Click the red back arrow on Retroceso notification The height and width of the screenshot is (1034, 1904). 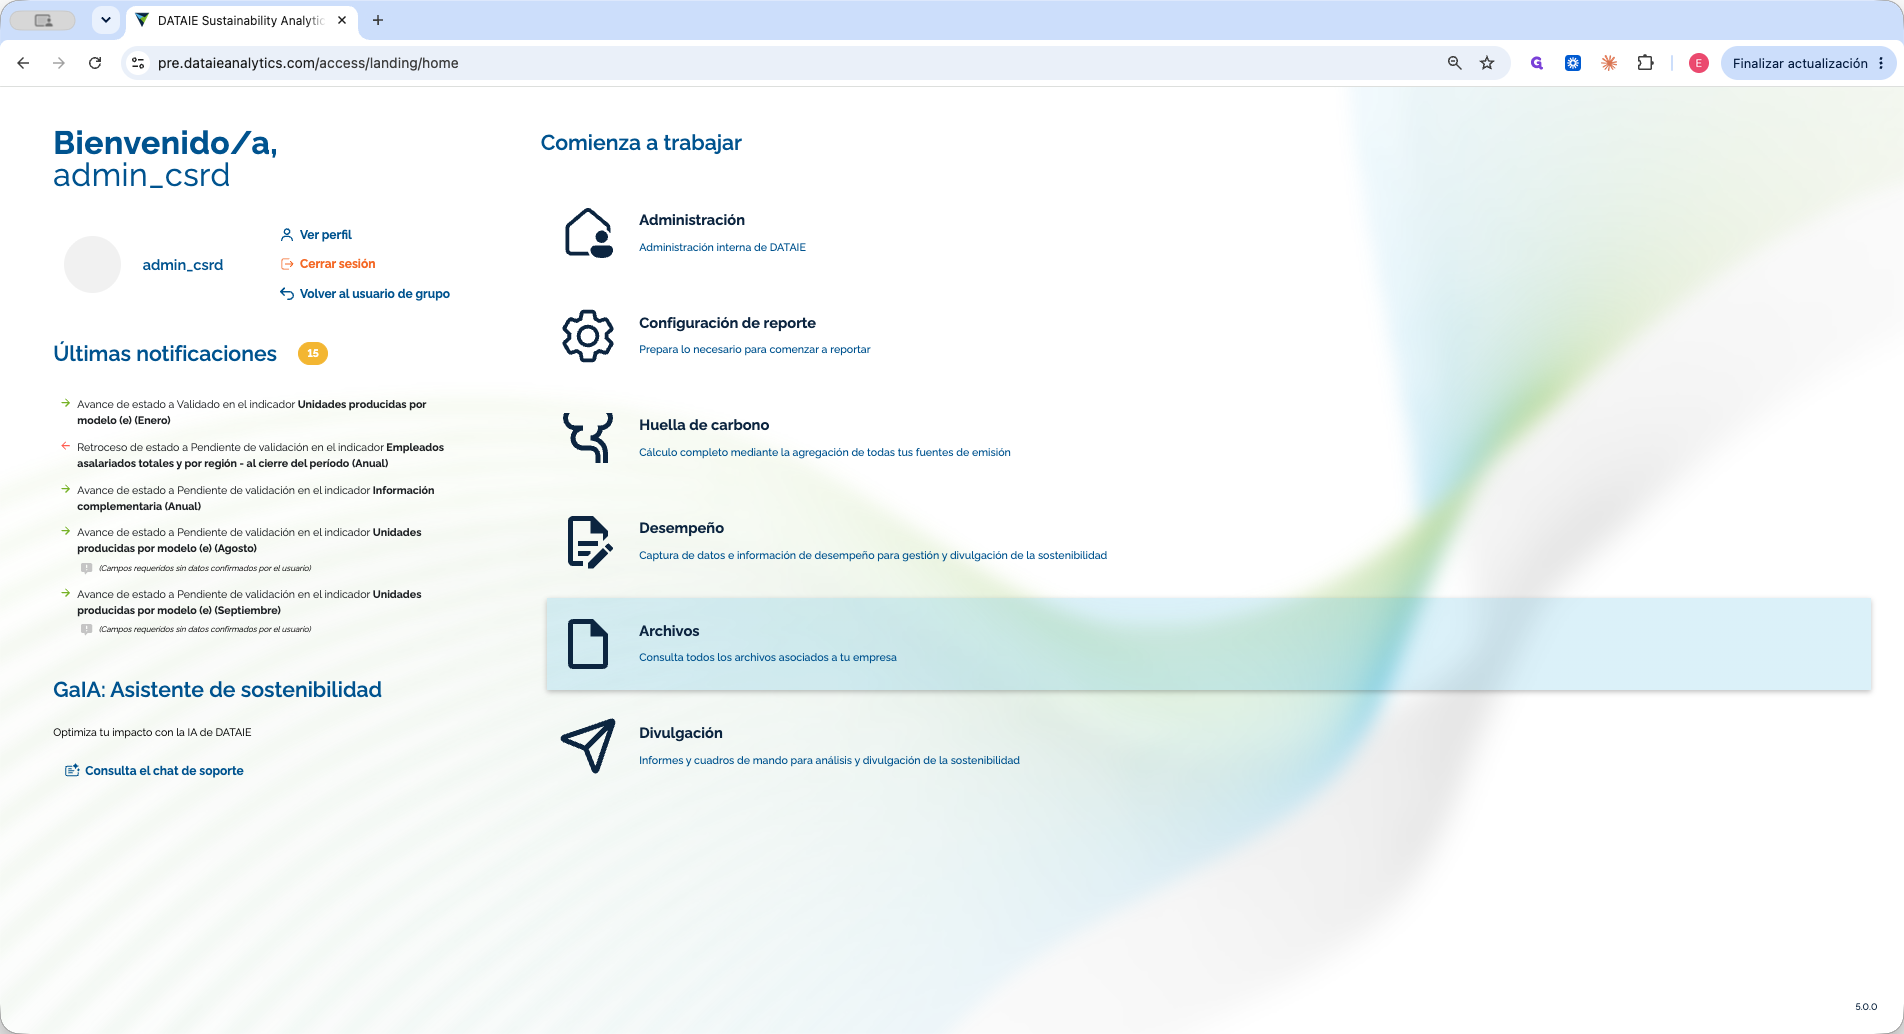pyautogui.click(x=66, y=447)
